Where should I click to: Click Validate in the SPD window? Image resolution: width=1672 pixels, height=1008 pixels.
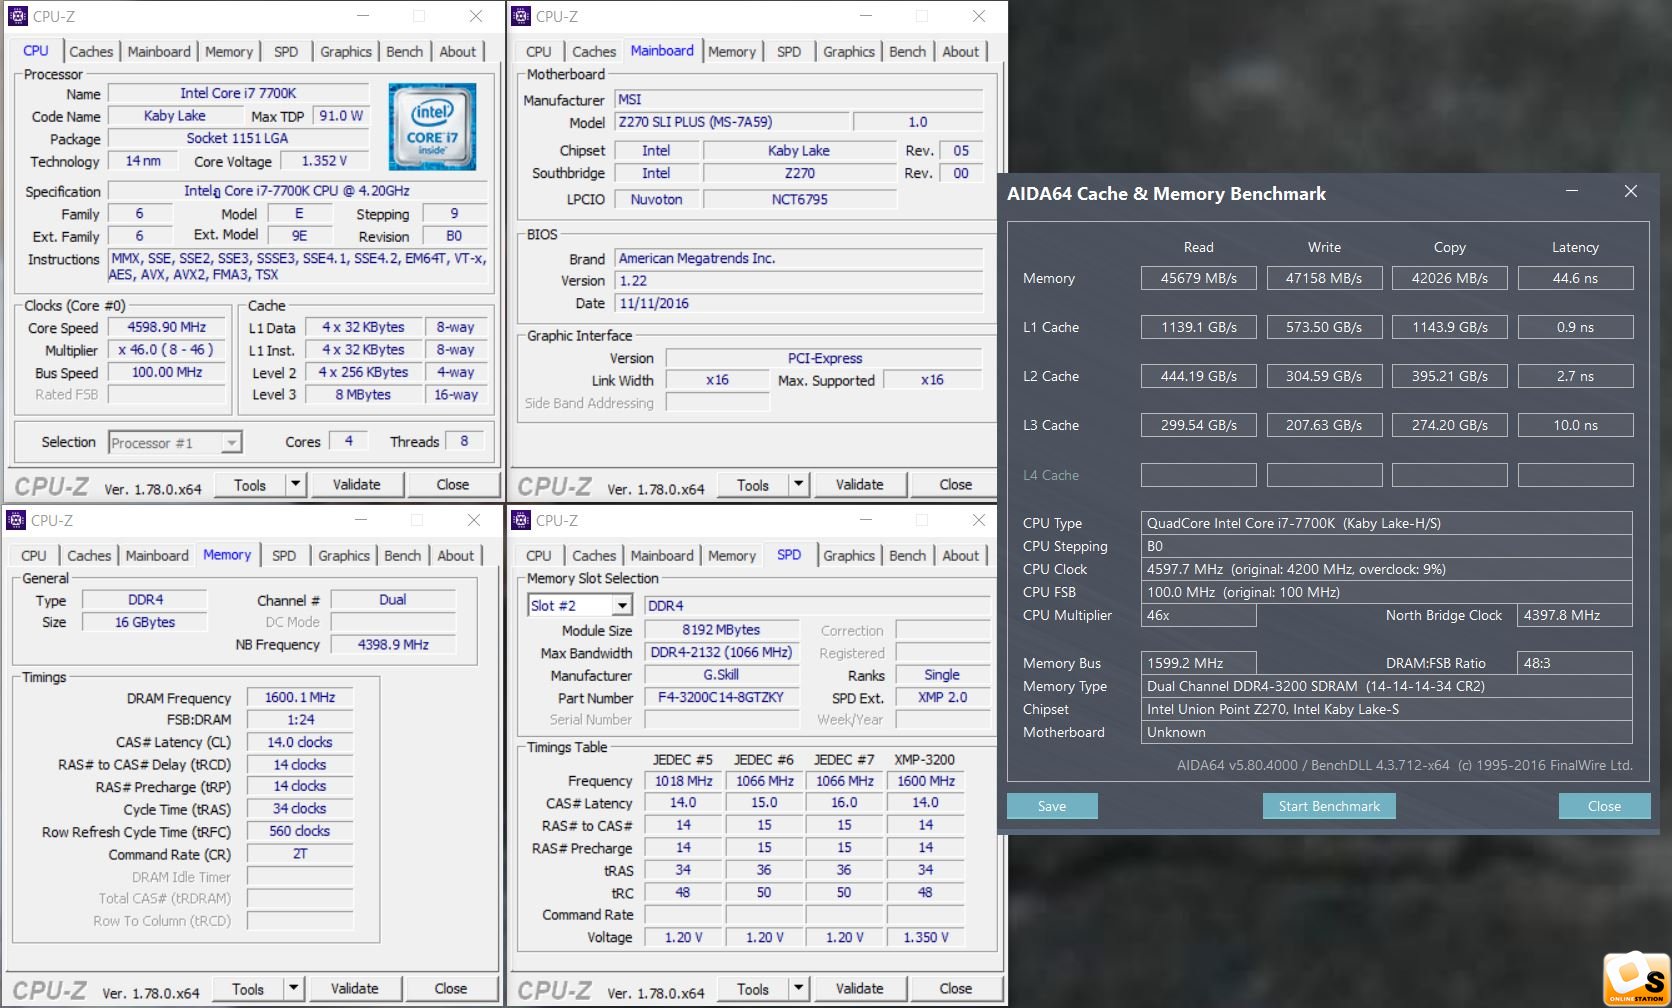[859, 988]
